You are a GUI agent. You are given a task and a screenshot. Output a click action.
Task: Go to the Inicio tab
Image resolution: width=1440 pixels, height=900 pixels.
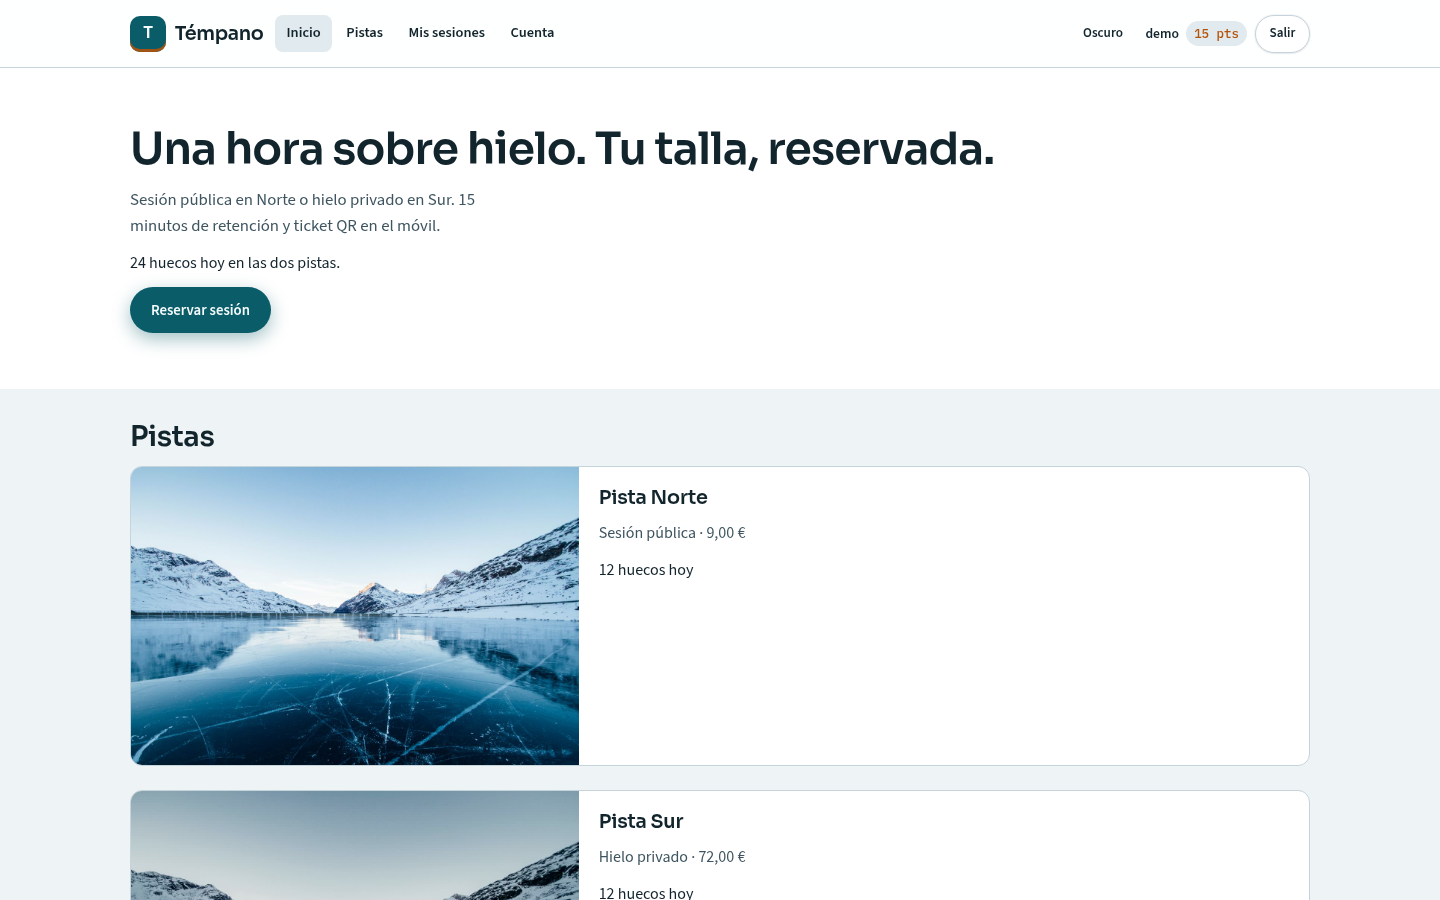[303, 33]
